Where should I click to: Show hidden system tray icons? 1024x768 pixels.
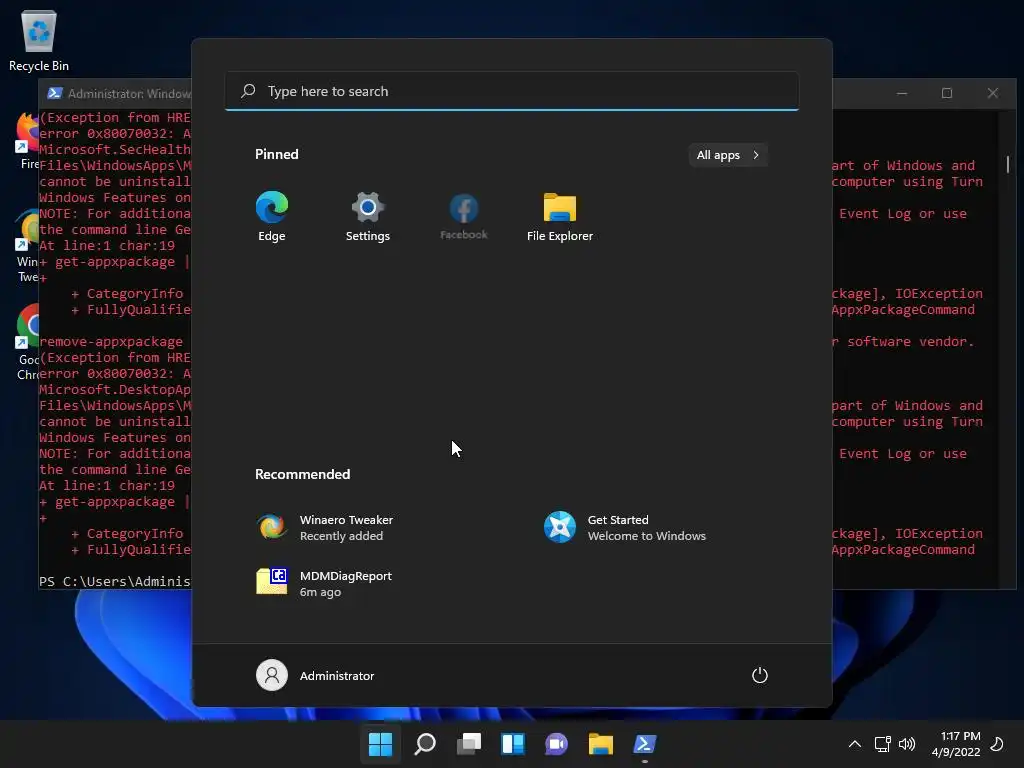(855, 744)
